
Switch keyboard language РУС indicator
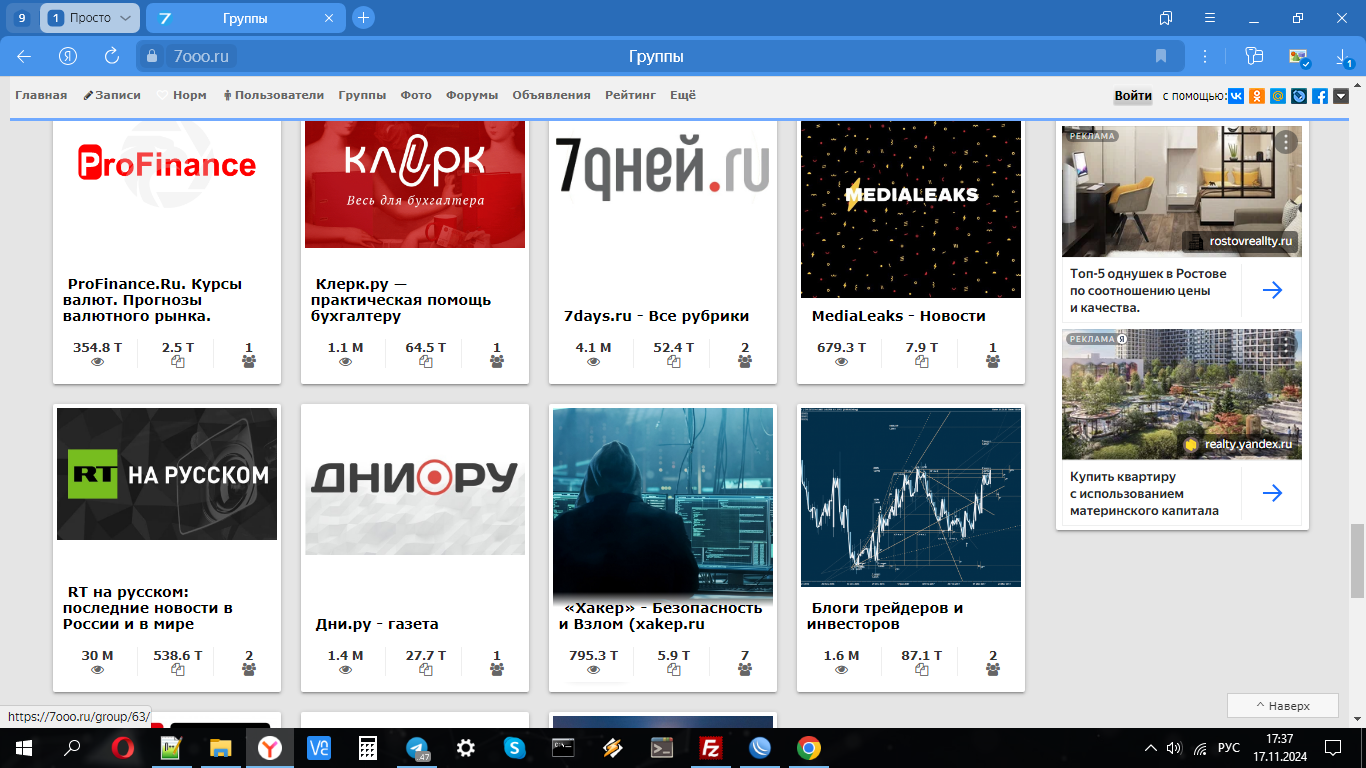[x=1229, y=748]
